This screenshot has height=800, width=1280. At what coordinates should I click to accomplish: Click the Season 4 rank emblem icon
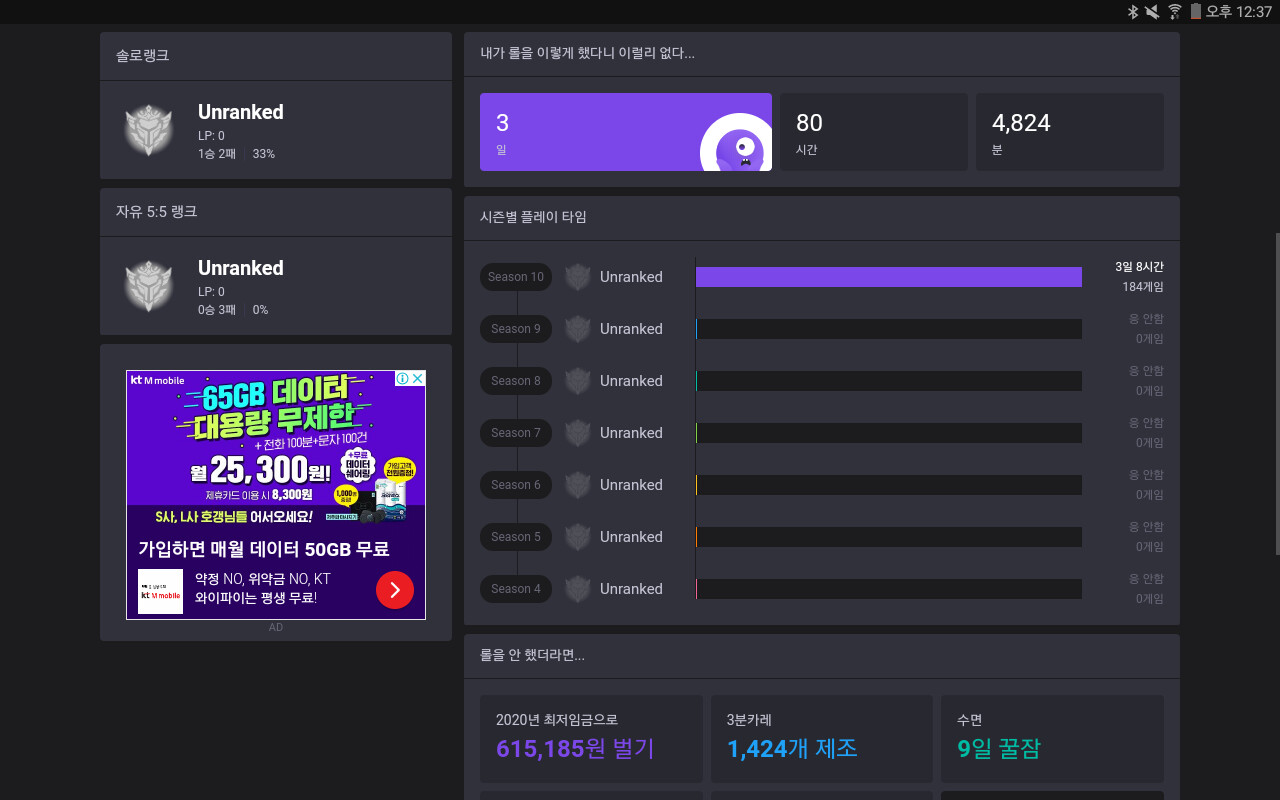tap(578, 589)
